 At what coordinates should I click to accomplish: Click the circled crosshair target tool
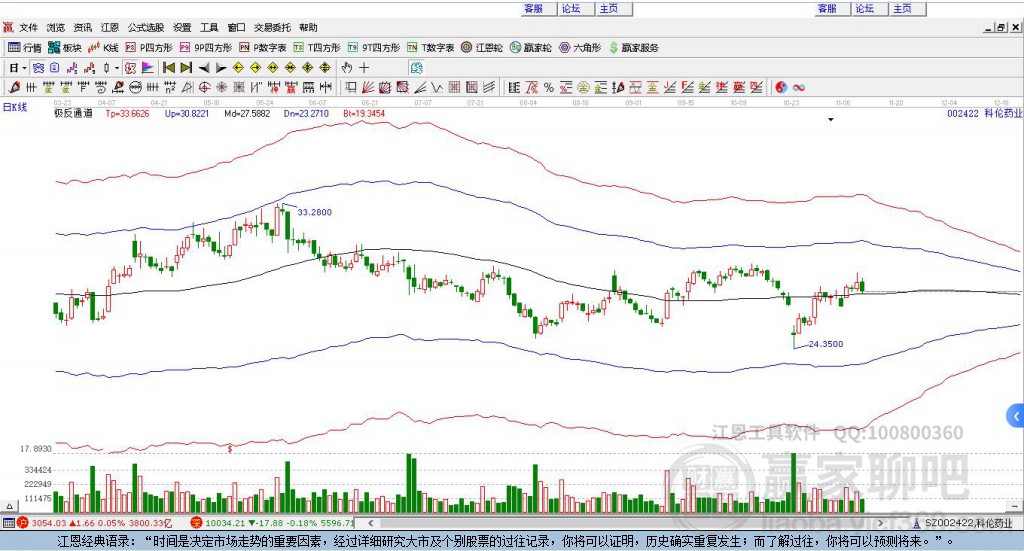204,87
